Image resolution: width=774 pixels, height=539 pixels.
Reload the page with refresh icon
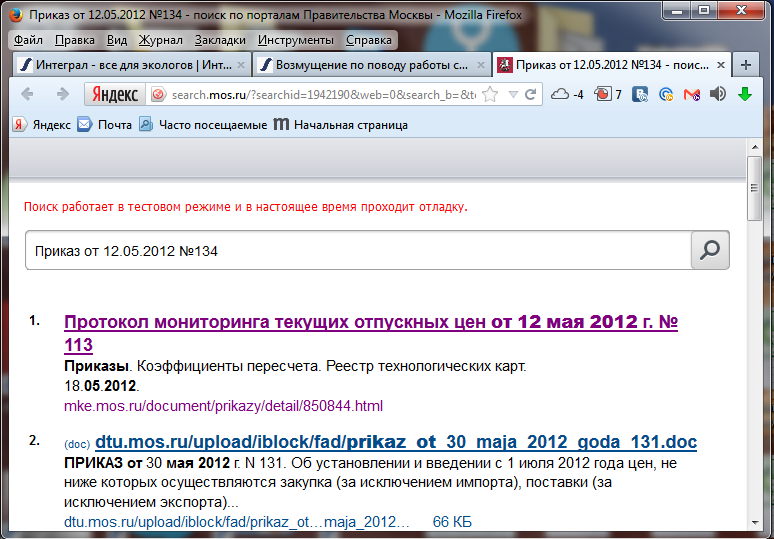(531, 95)
